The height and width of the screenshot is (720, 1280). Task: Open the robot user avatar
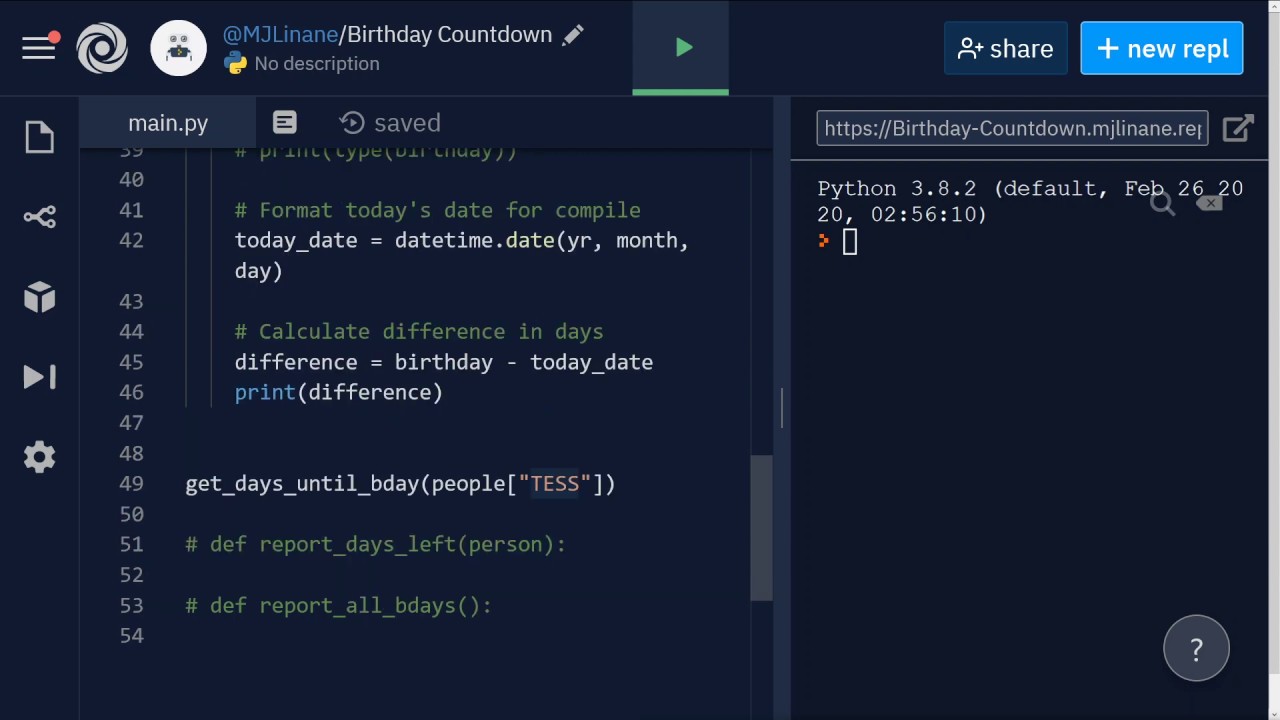click(178, 48)
